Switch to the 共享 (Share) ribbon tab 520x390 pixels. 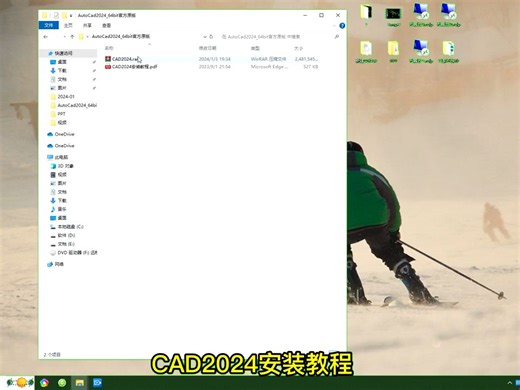click(87, 25)
